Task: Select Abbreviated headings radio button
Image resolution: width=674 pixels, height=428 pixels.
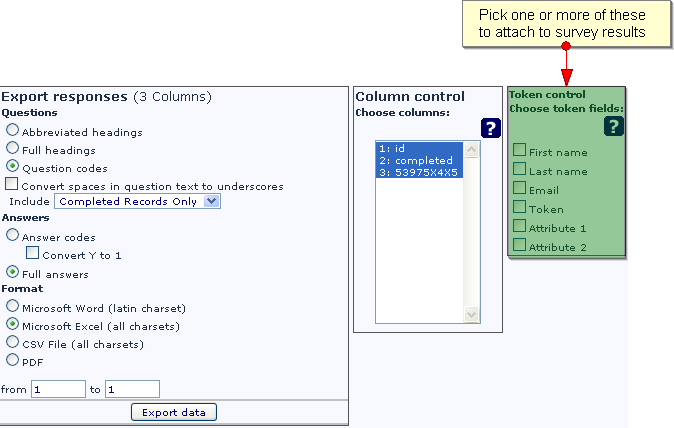Action: point(12,130)
